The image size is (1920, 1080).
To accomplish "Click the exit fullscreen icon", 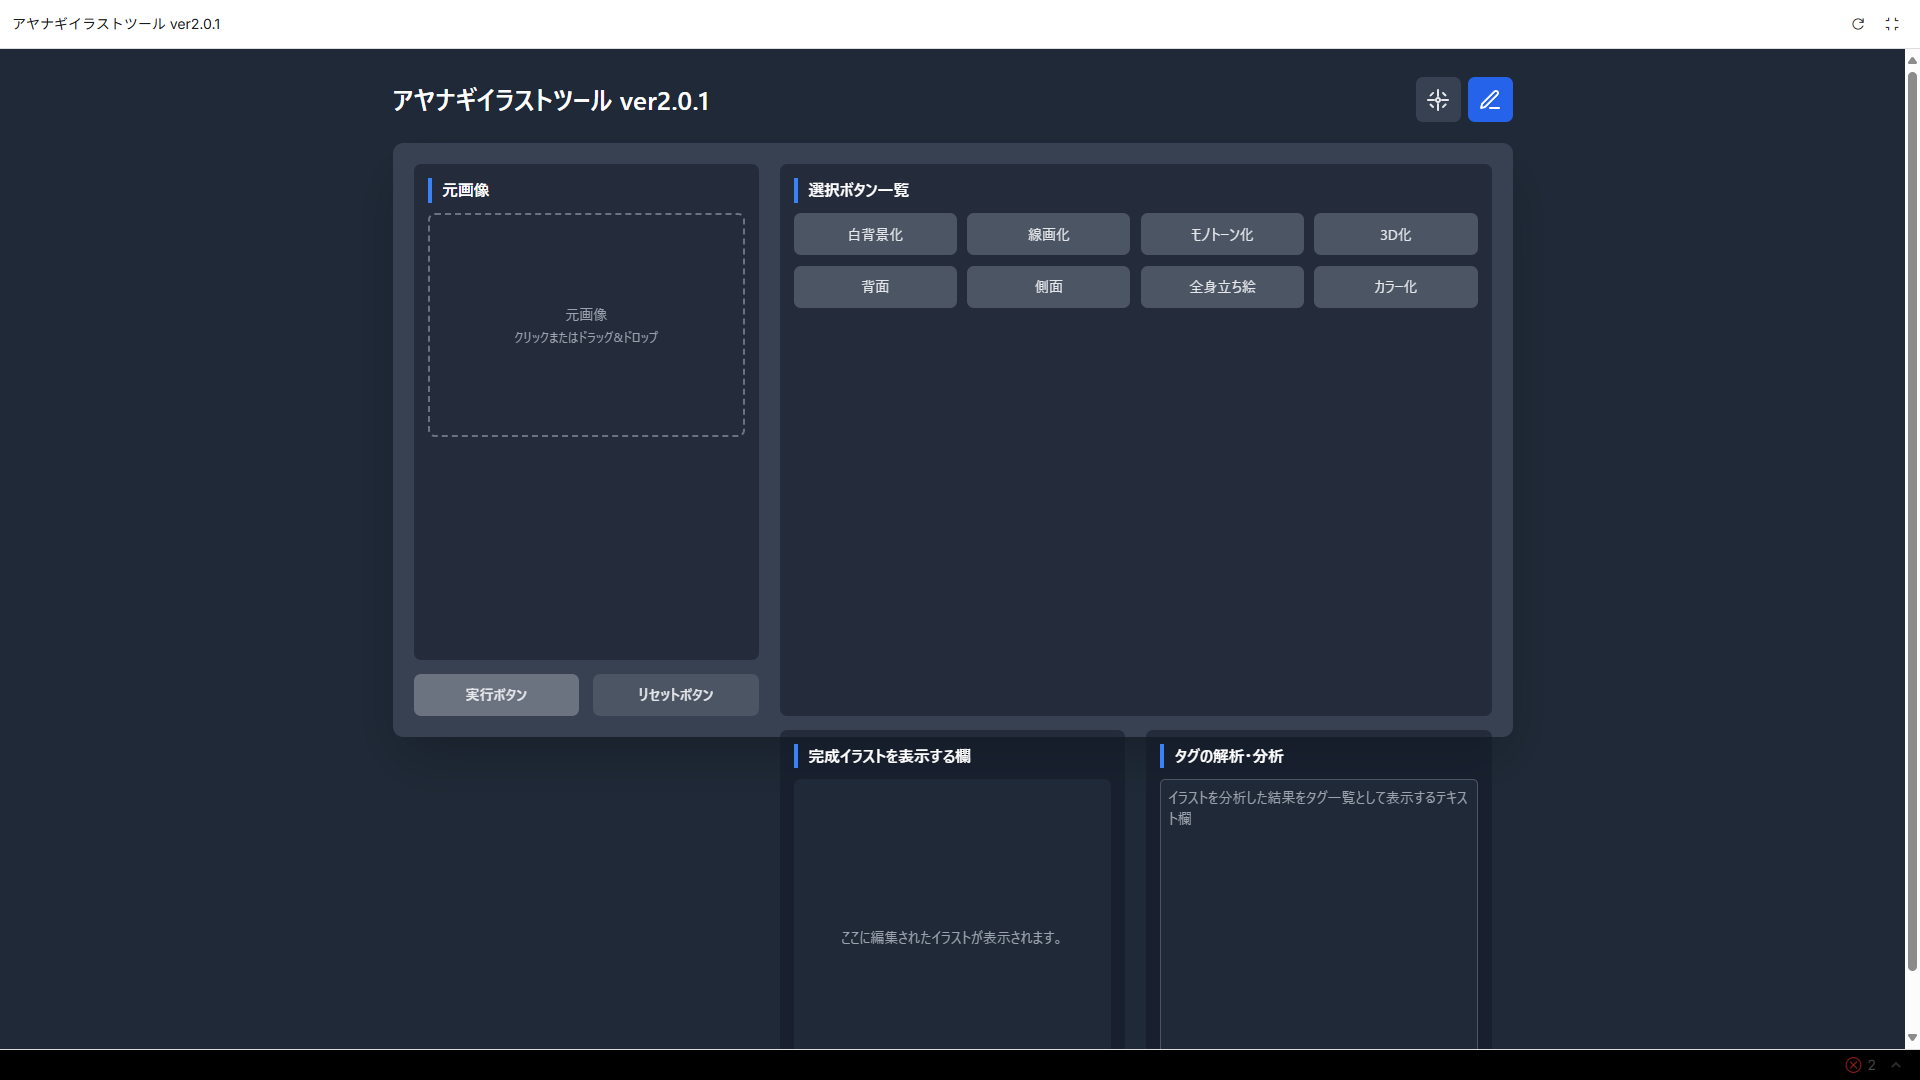I will coord(1892,24).
